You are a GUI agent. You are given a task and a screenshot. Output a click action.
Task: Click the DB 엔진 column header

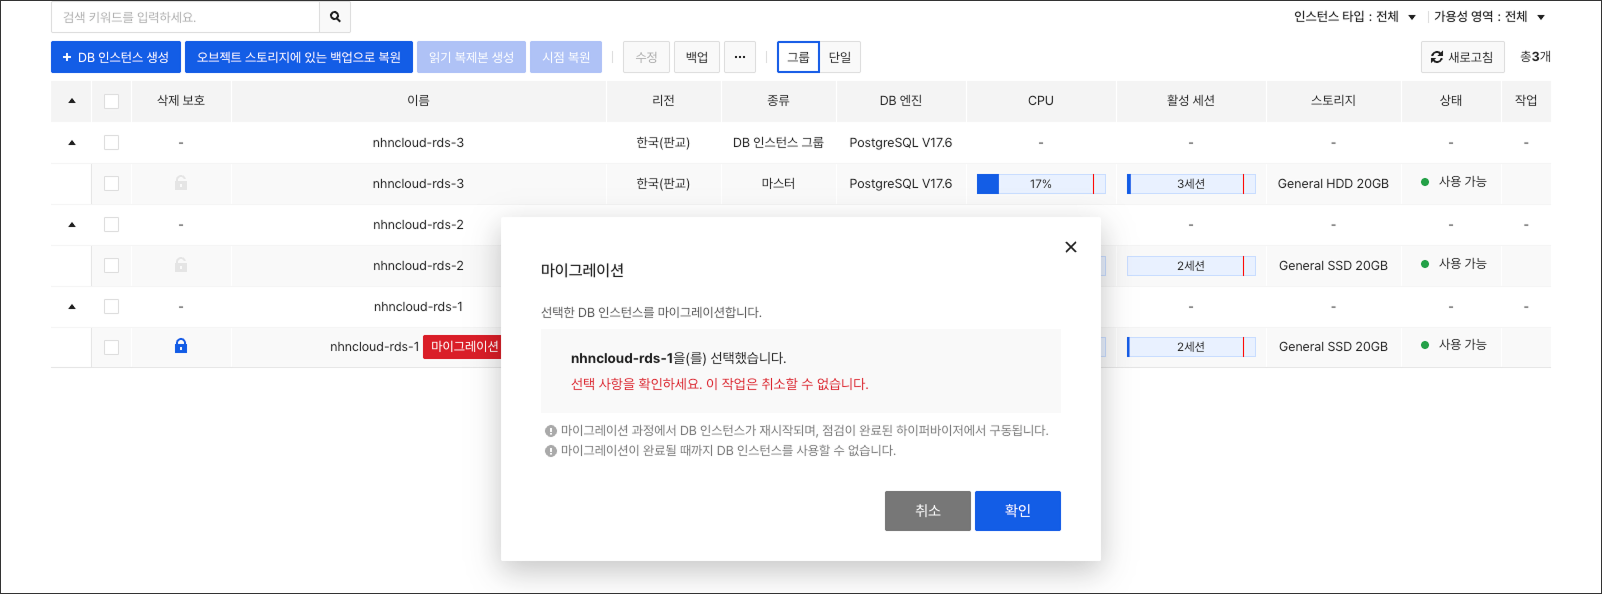pos(901,101)
